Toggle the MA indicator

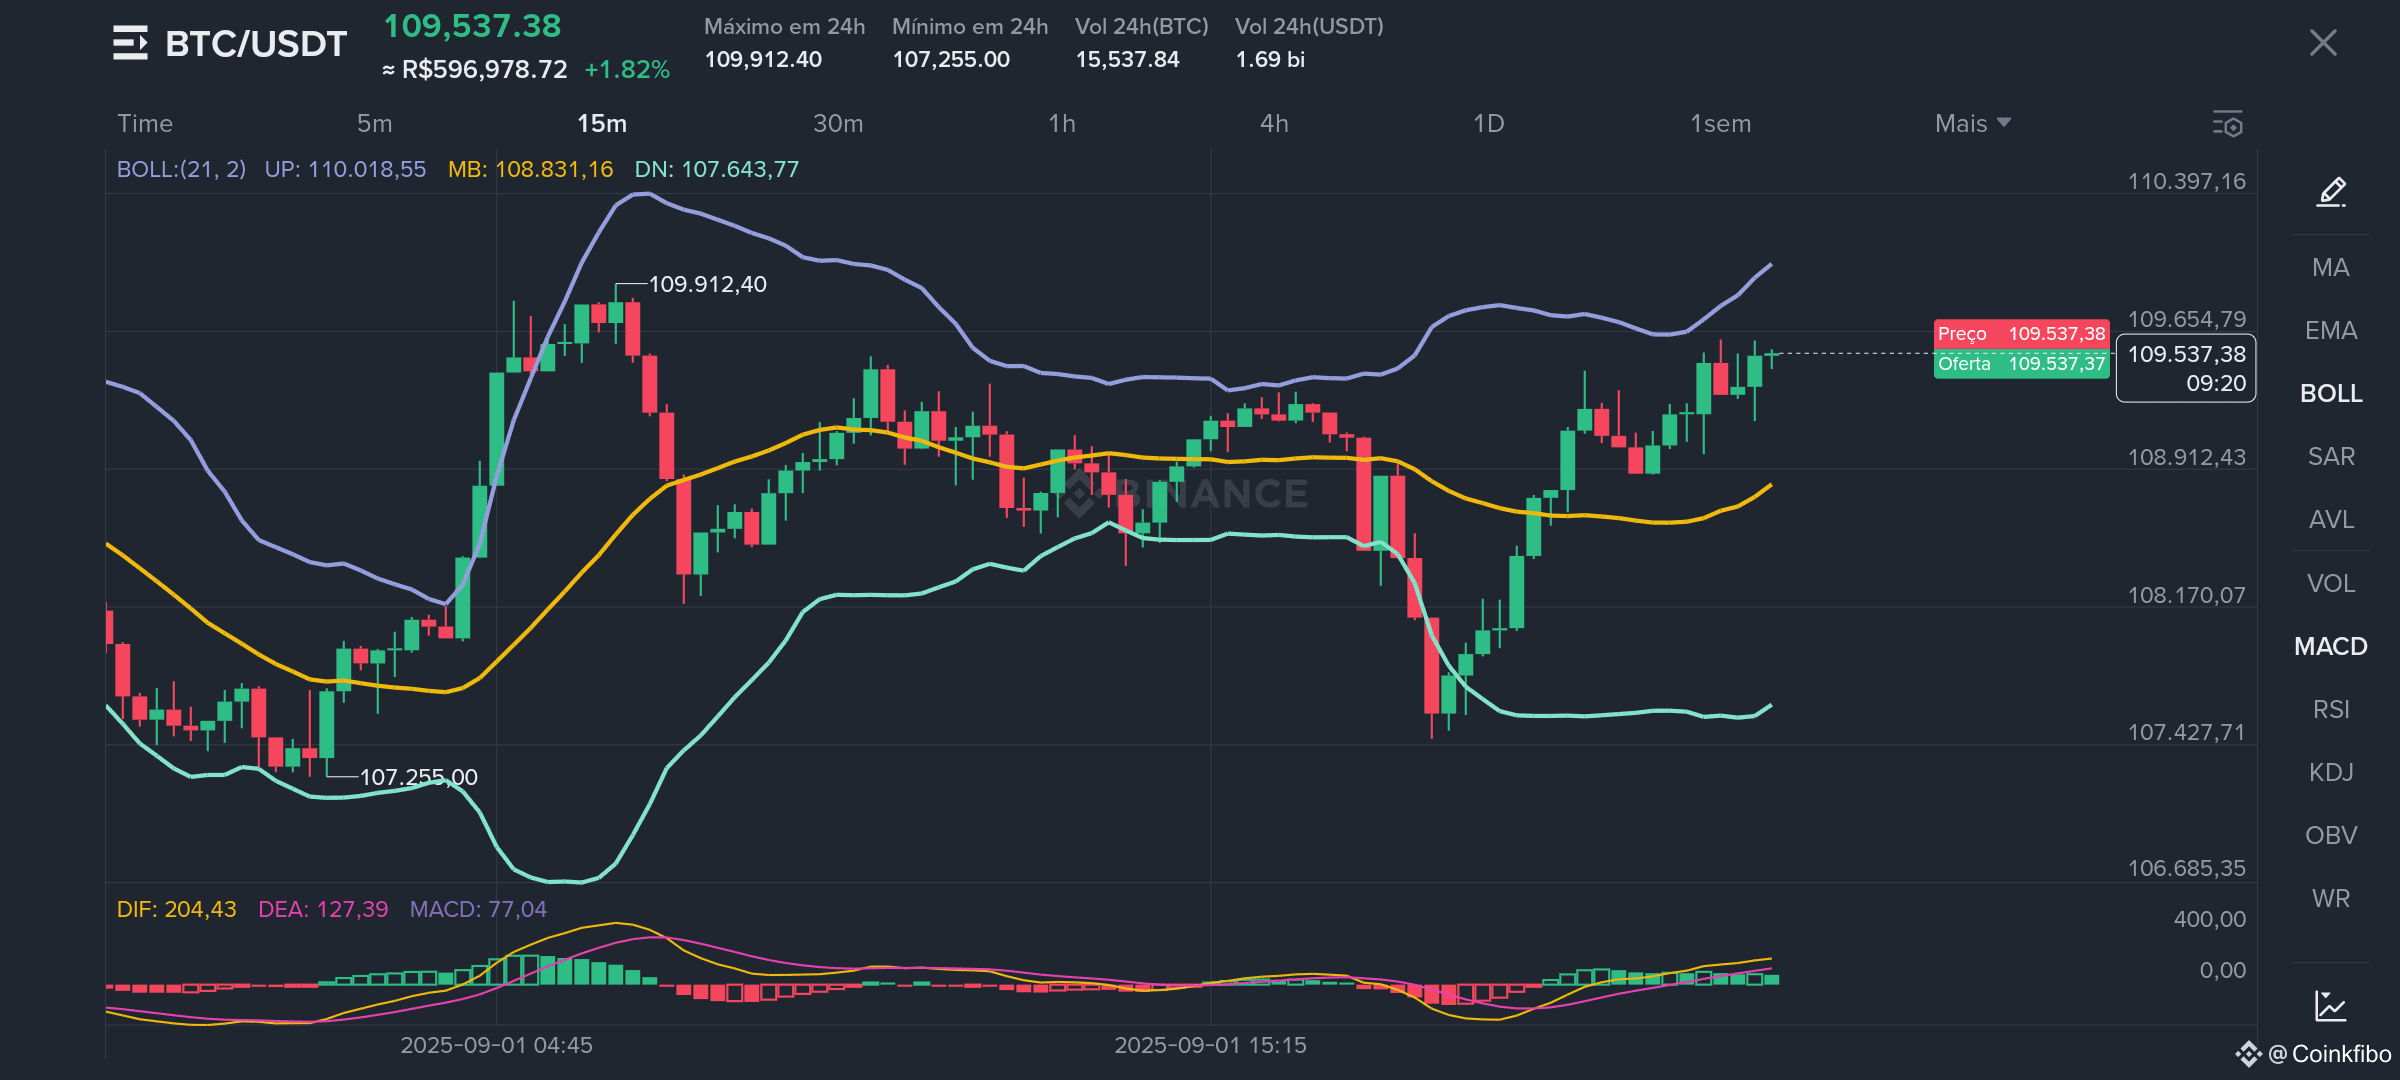[x=2331, y=267]
